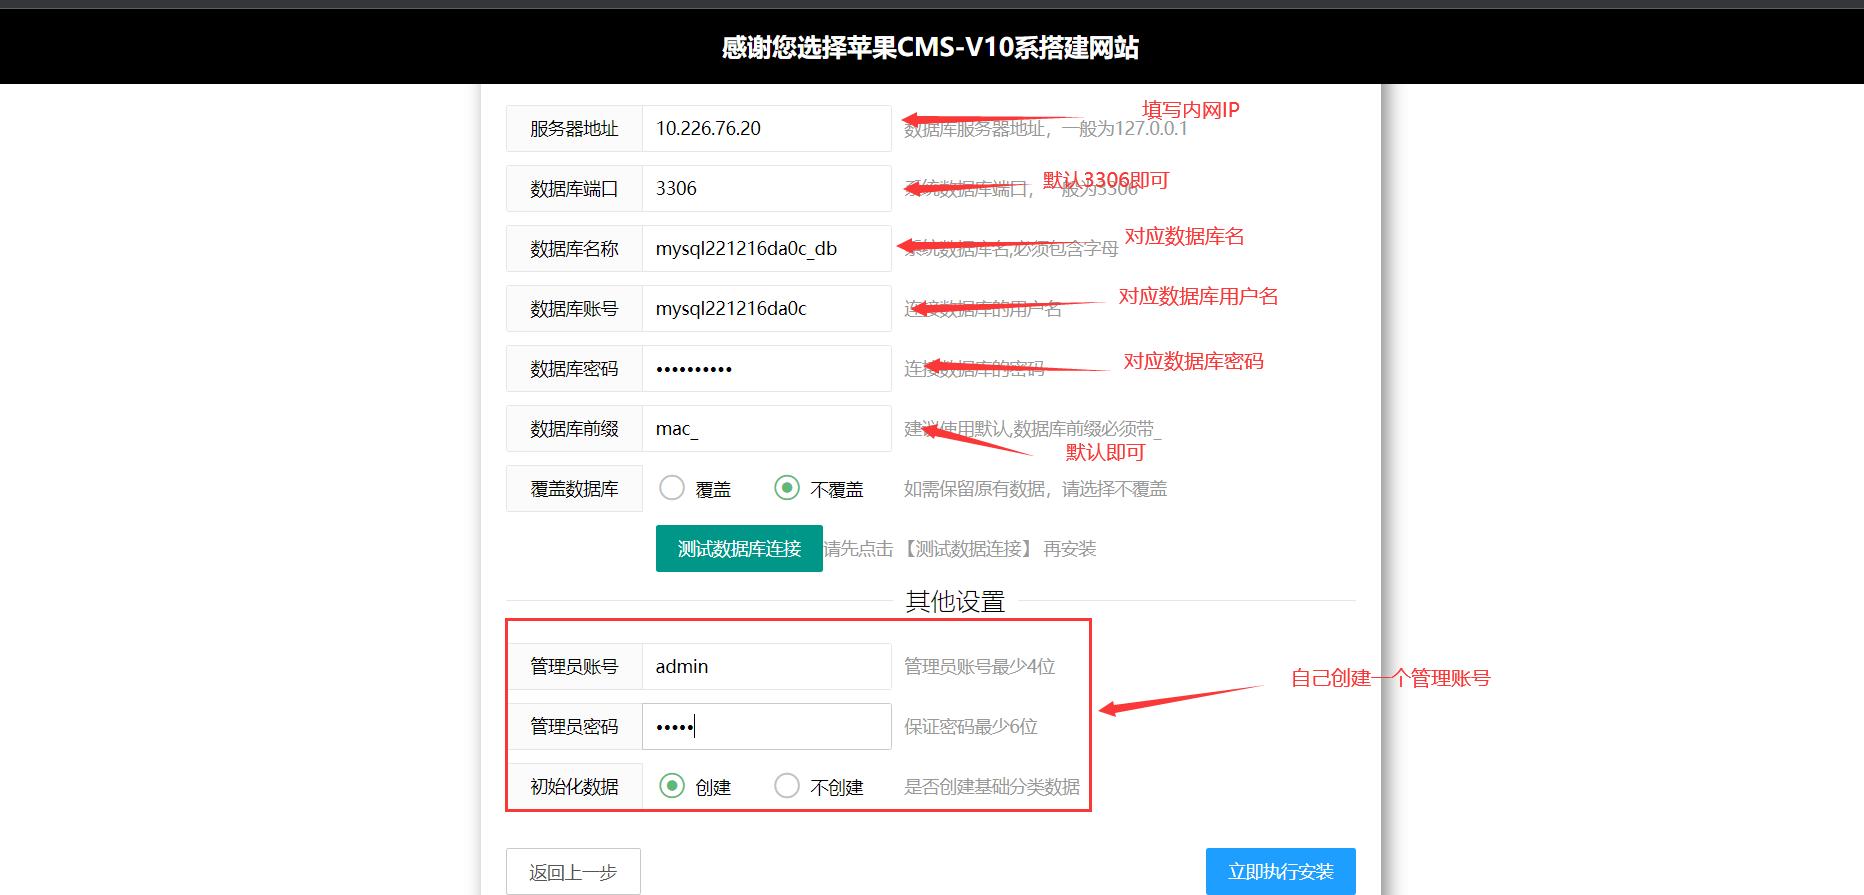Image resolution: width=1864 pixels, height=895 pixels.
Task: Click the 服务器地址 label
Action: coord(574,128)
